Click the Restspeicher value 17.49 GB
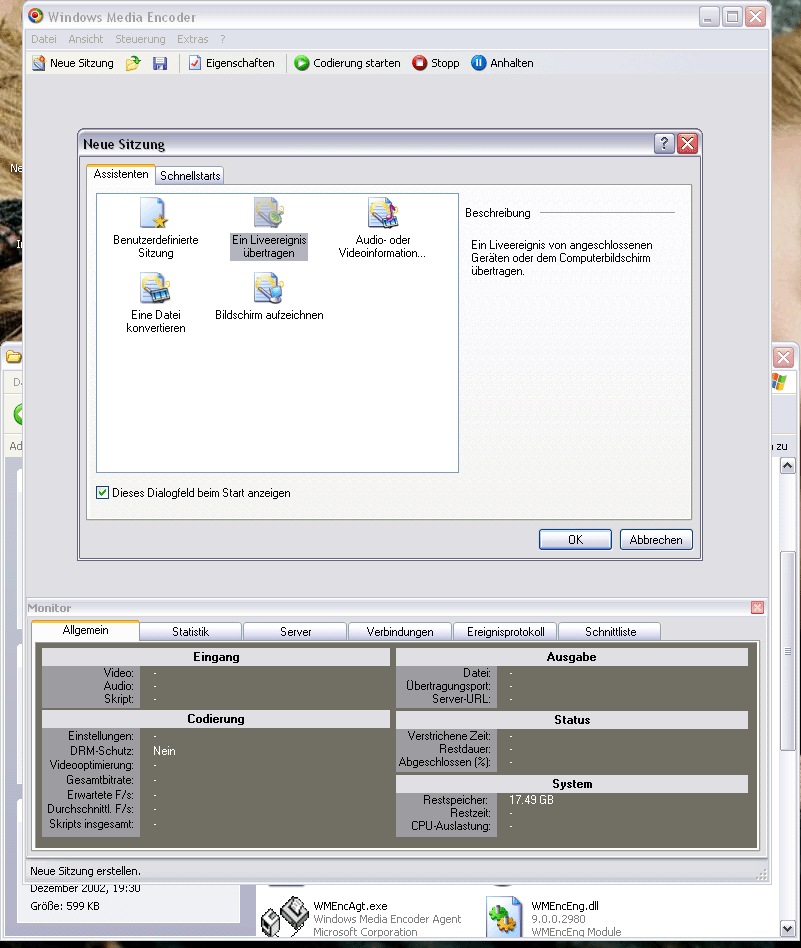Viewport: 801px width, 948px height. click(531, 800)
